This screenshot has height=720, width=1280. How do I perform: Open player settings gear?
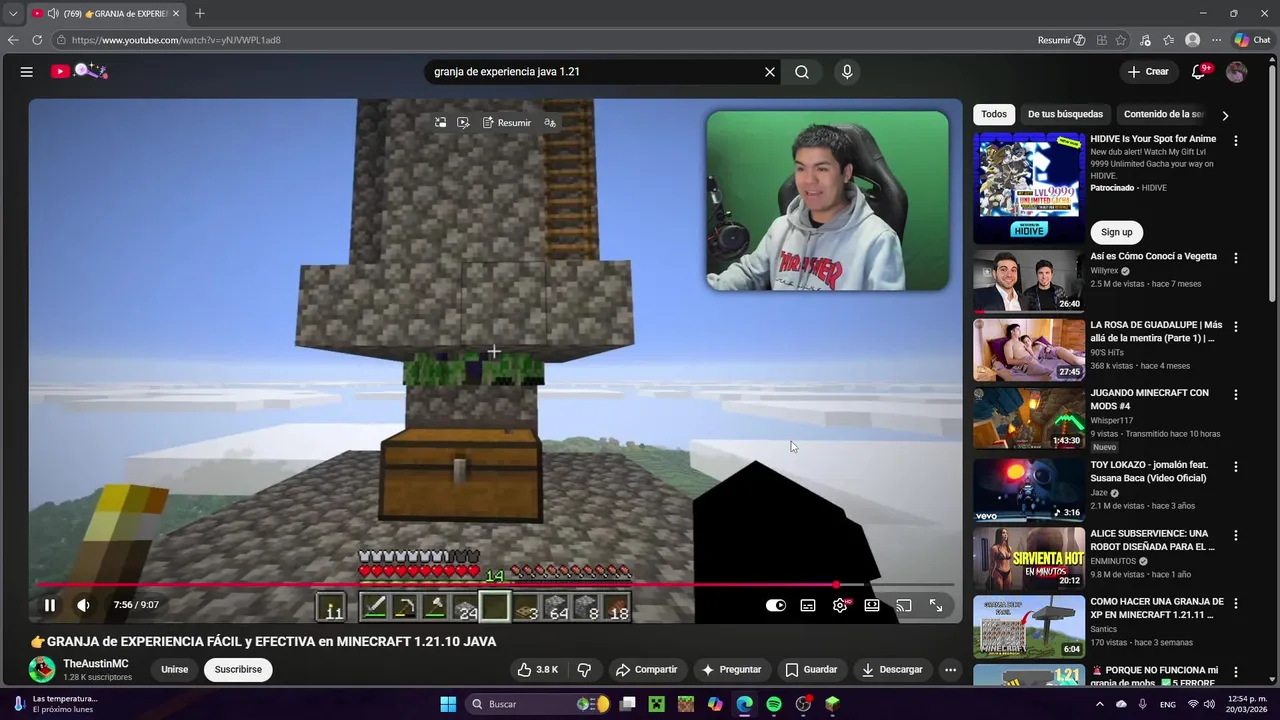click(x=840, y=605)
